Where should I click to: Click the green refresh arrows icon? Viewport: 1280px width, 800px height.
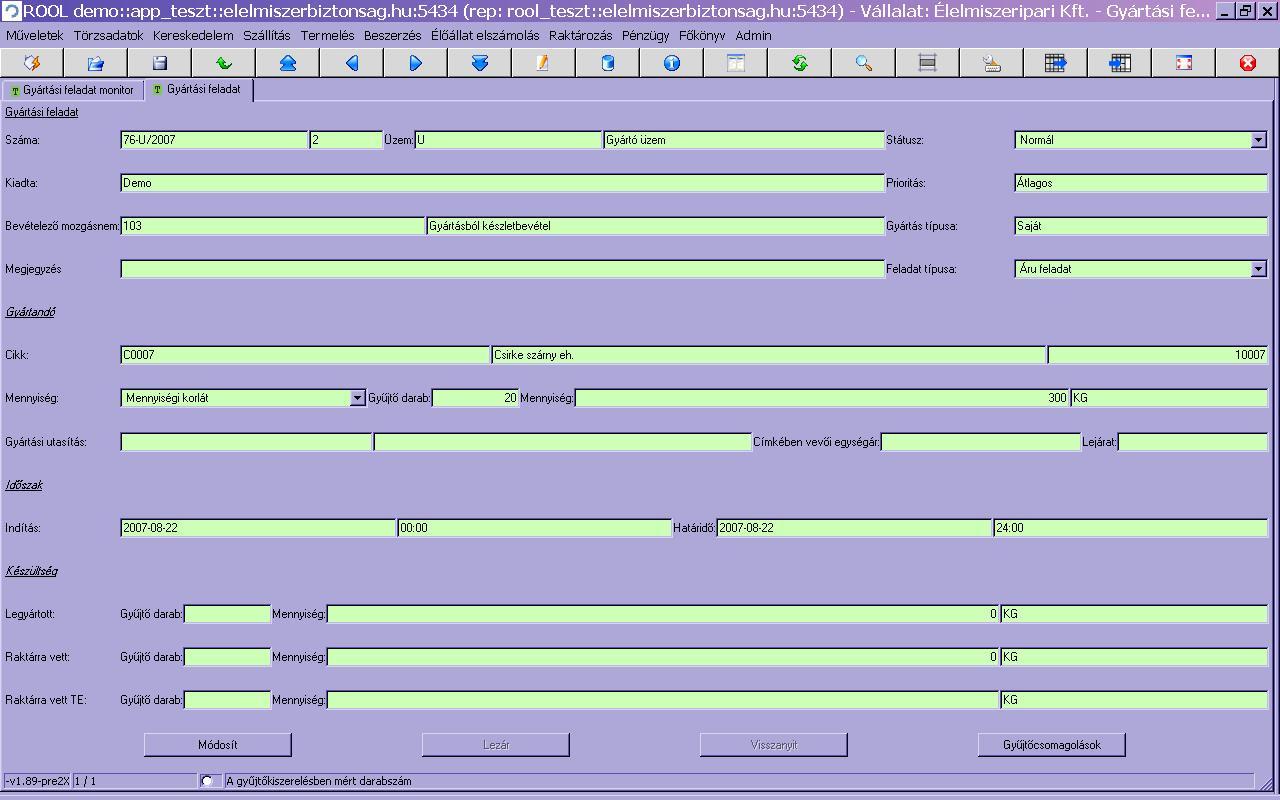click(800, 63)
